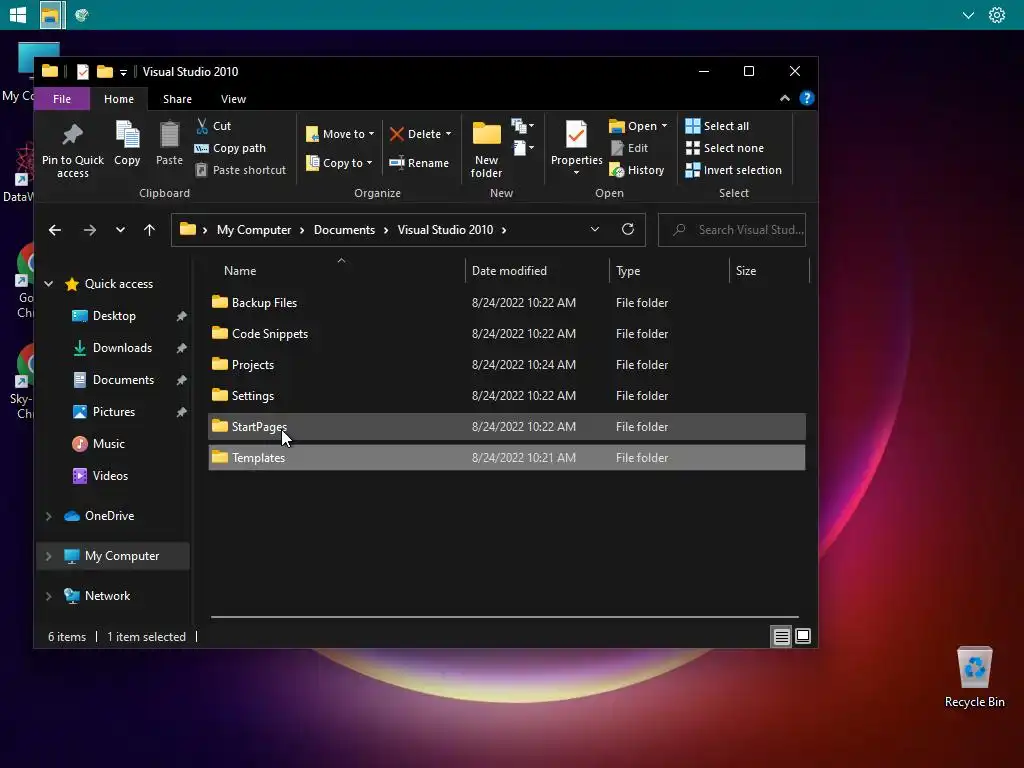Image resolution: width=1024 pixels, height=768 pixels.
Task: Open the Delete dropdown arrow
Action: point(448,134)
